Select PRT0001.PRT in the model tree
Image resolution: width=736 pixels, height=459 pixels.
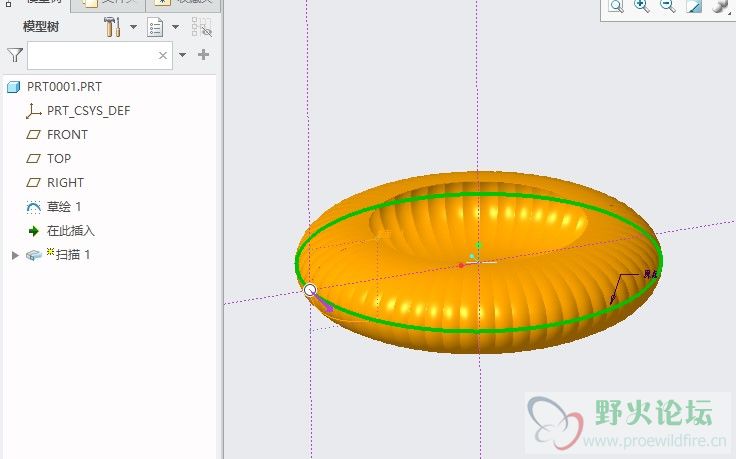tap(64, 87)
